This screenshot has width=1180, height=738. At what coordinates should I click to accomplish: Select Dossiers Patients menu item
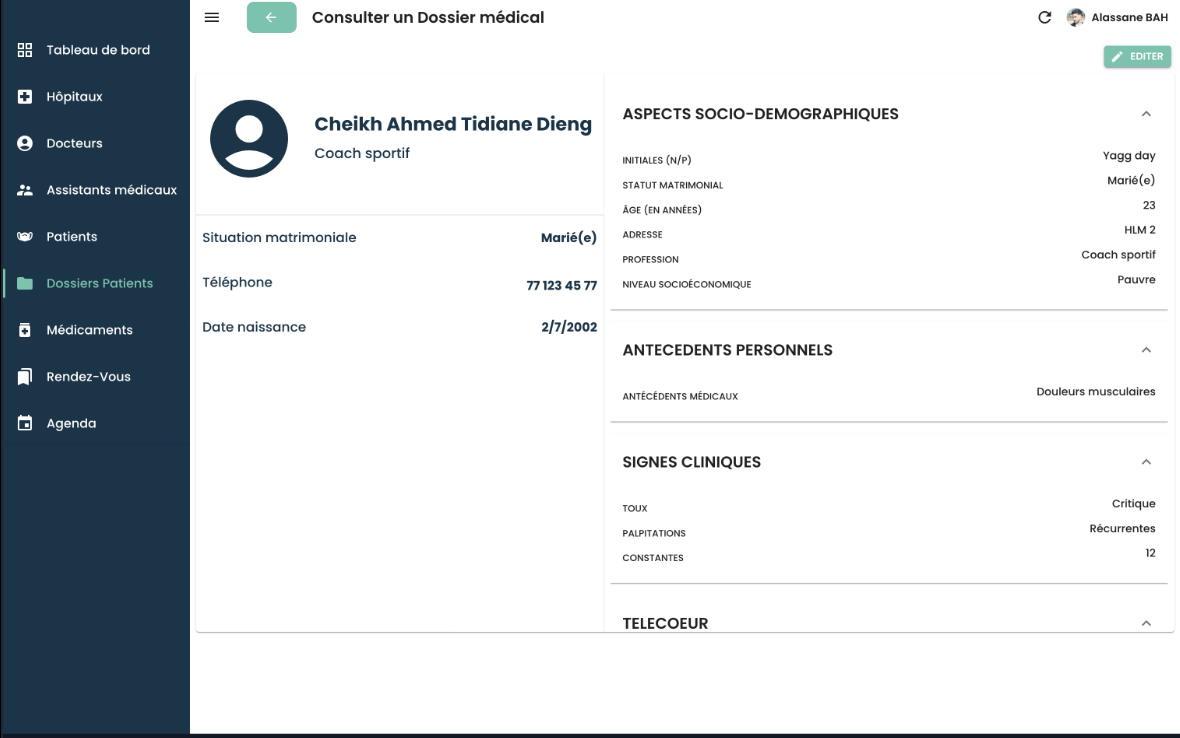click(99, 283)
